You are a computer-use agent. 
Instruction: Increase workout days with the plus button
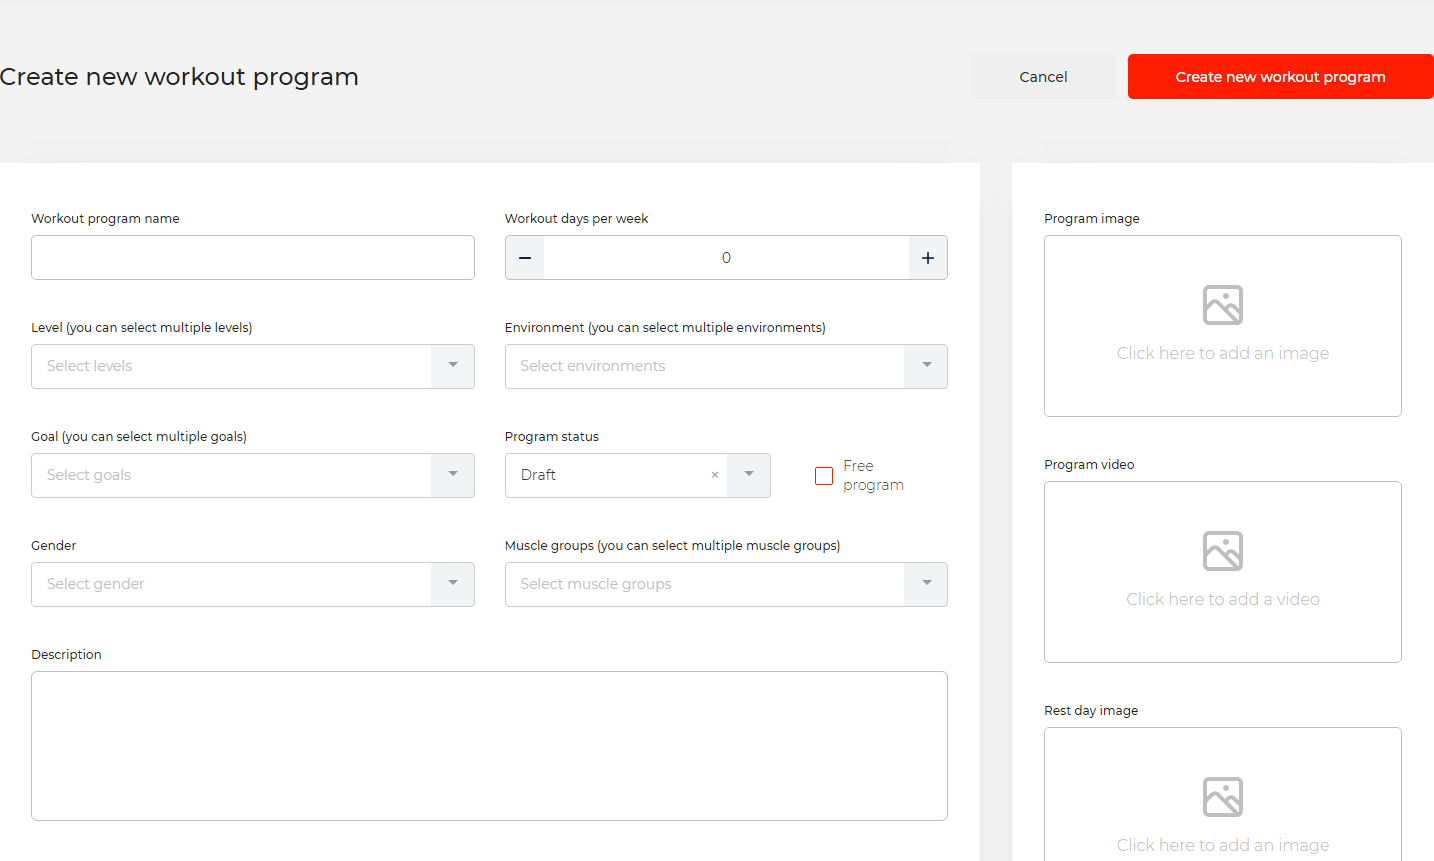[927, 258]
